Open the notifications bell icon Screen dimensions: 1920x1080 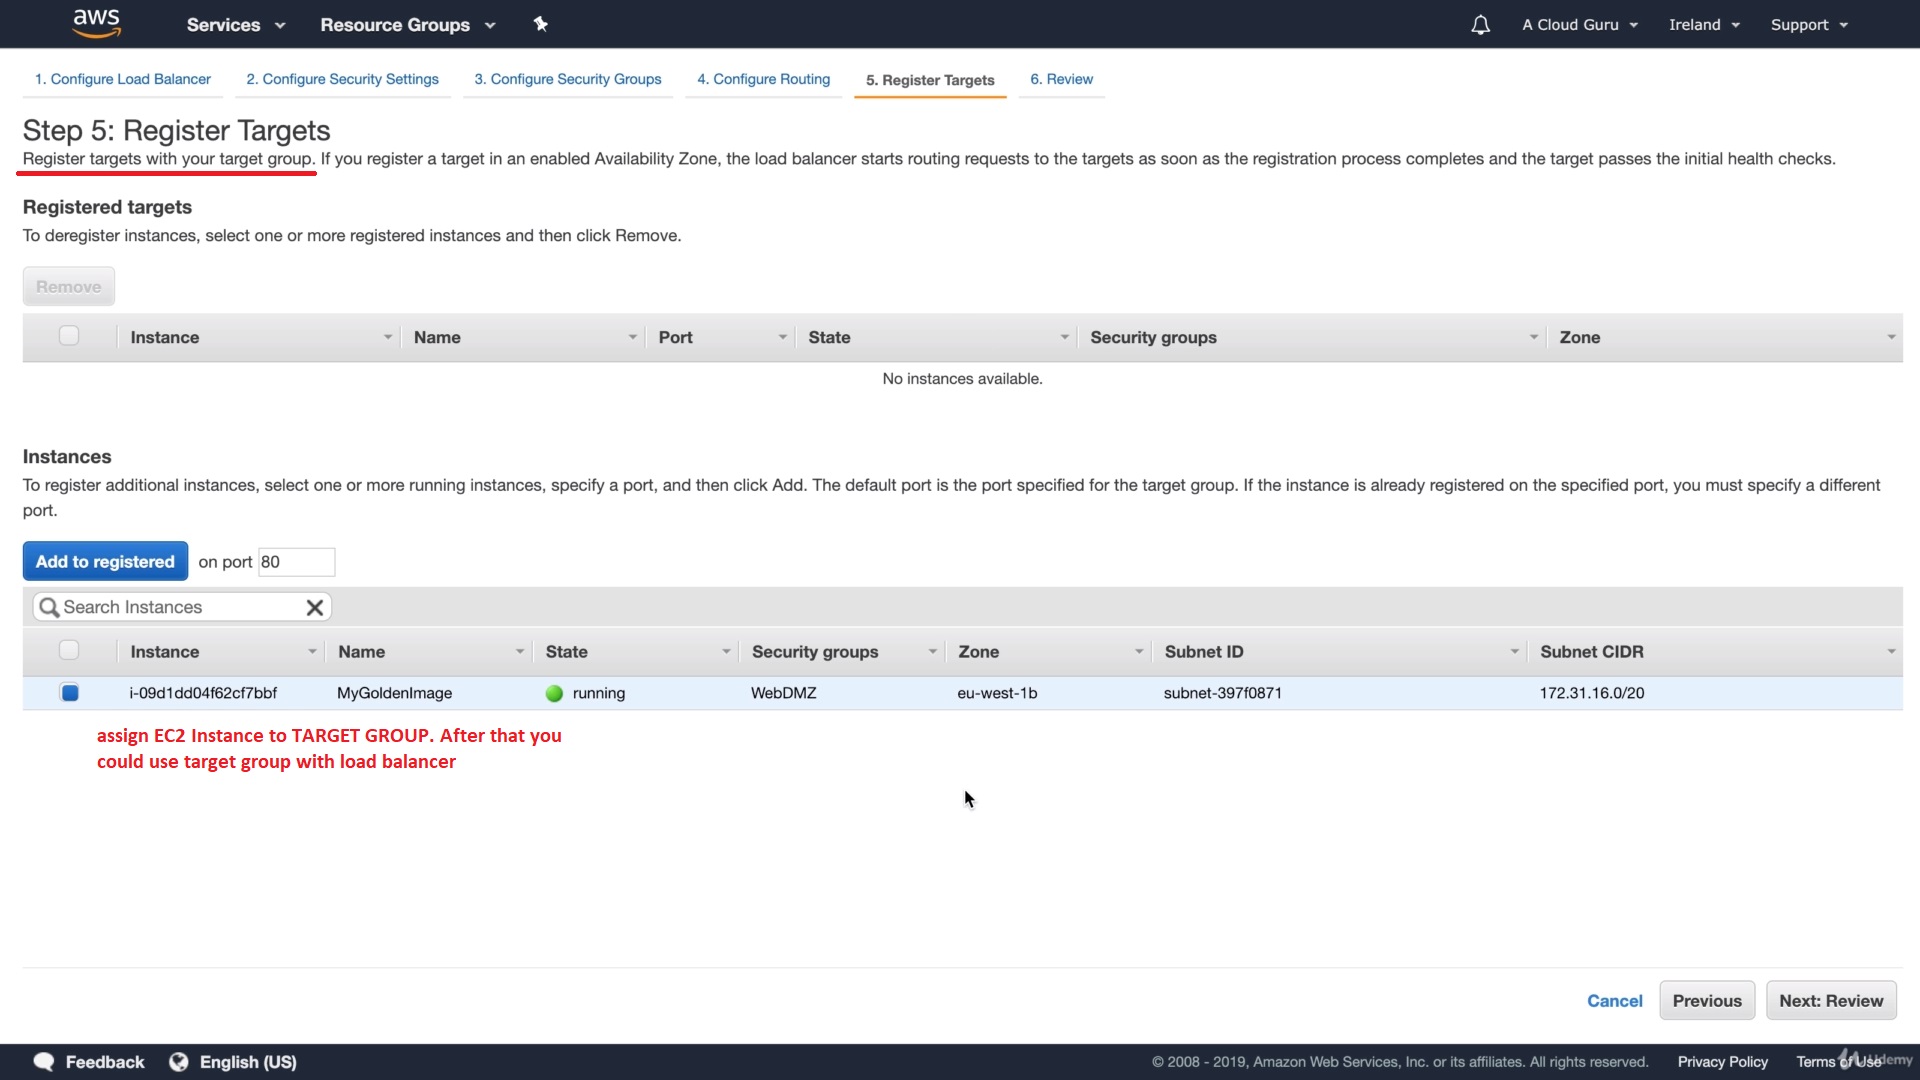pos(1480,25)
